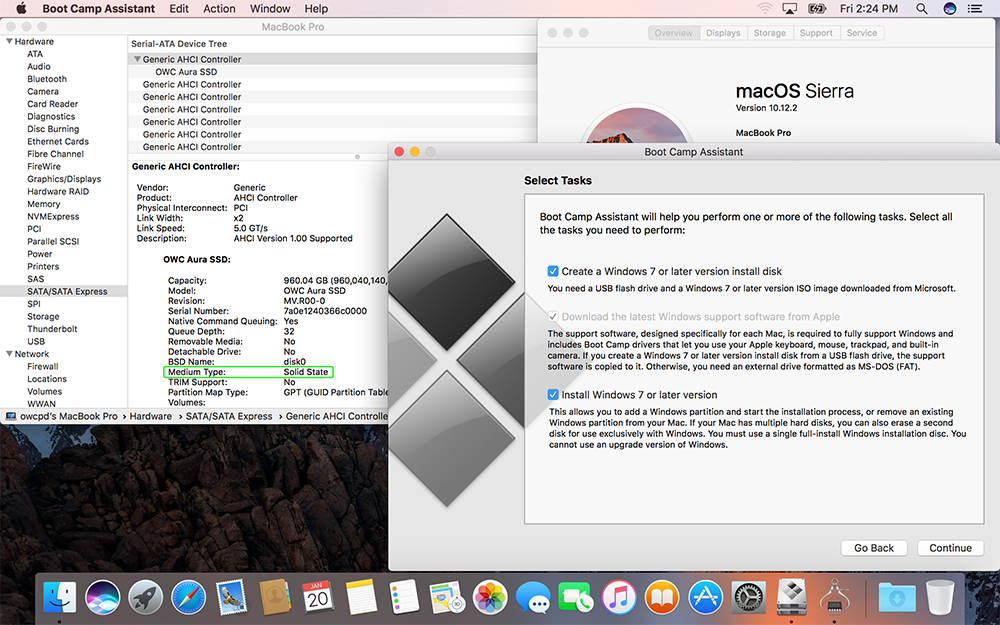Open Messages speech bubble icon in Dock
The height and width of the screenshot is (625, 1000).
(x=533, y=598)
